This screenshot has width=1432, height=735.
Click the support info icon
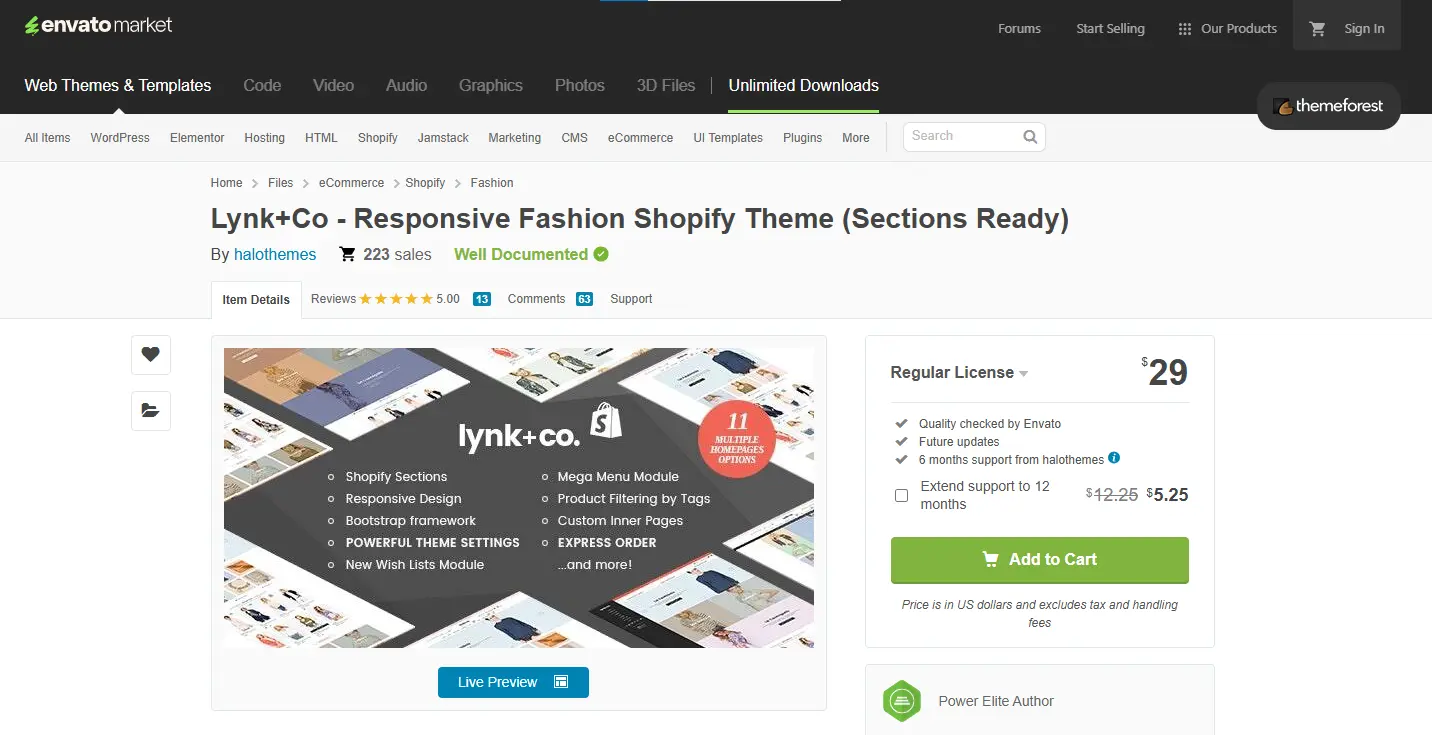1114,458
